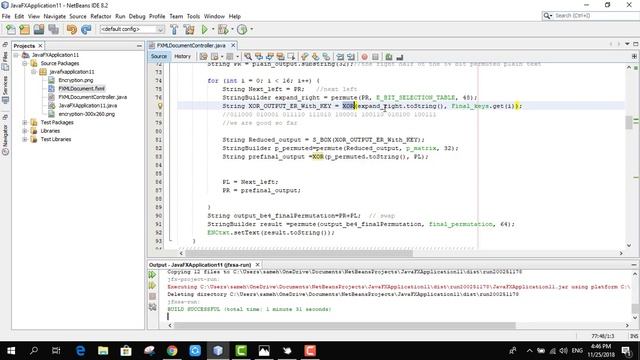Toggle the Bookmark icon in editor toolbar
The width and height of the screenshot is (640, 360).
click(x=326, y=57)
